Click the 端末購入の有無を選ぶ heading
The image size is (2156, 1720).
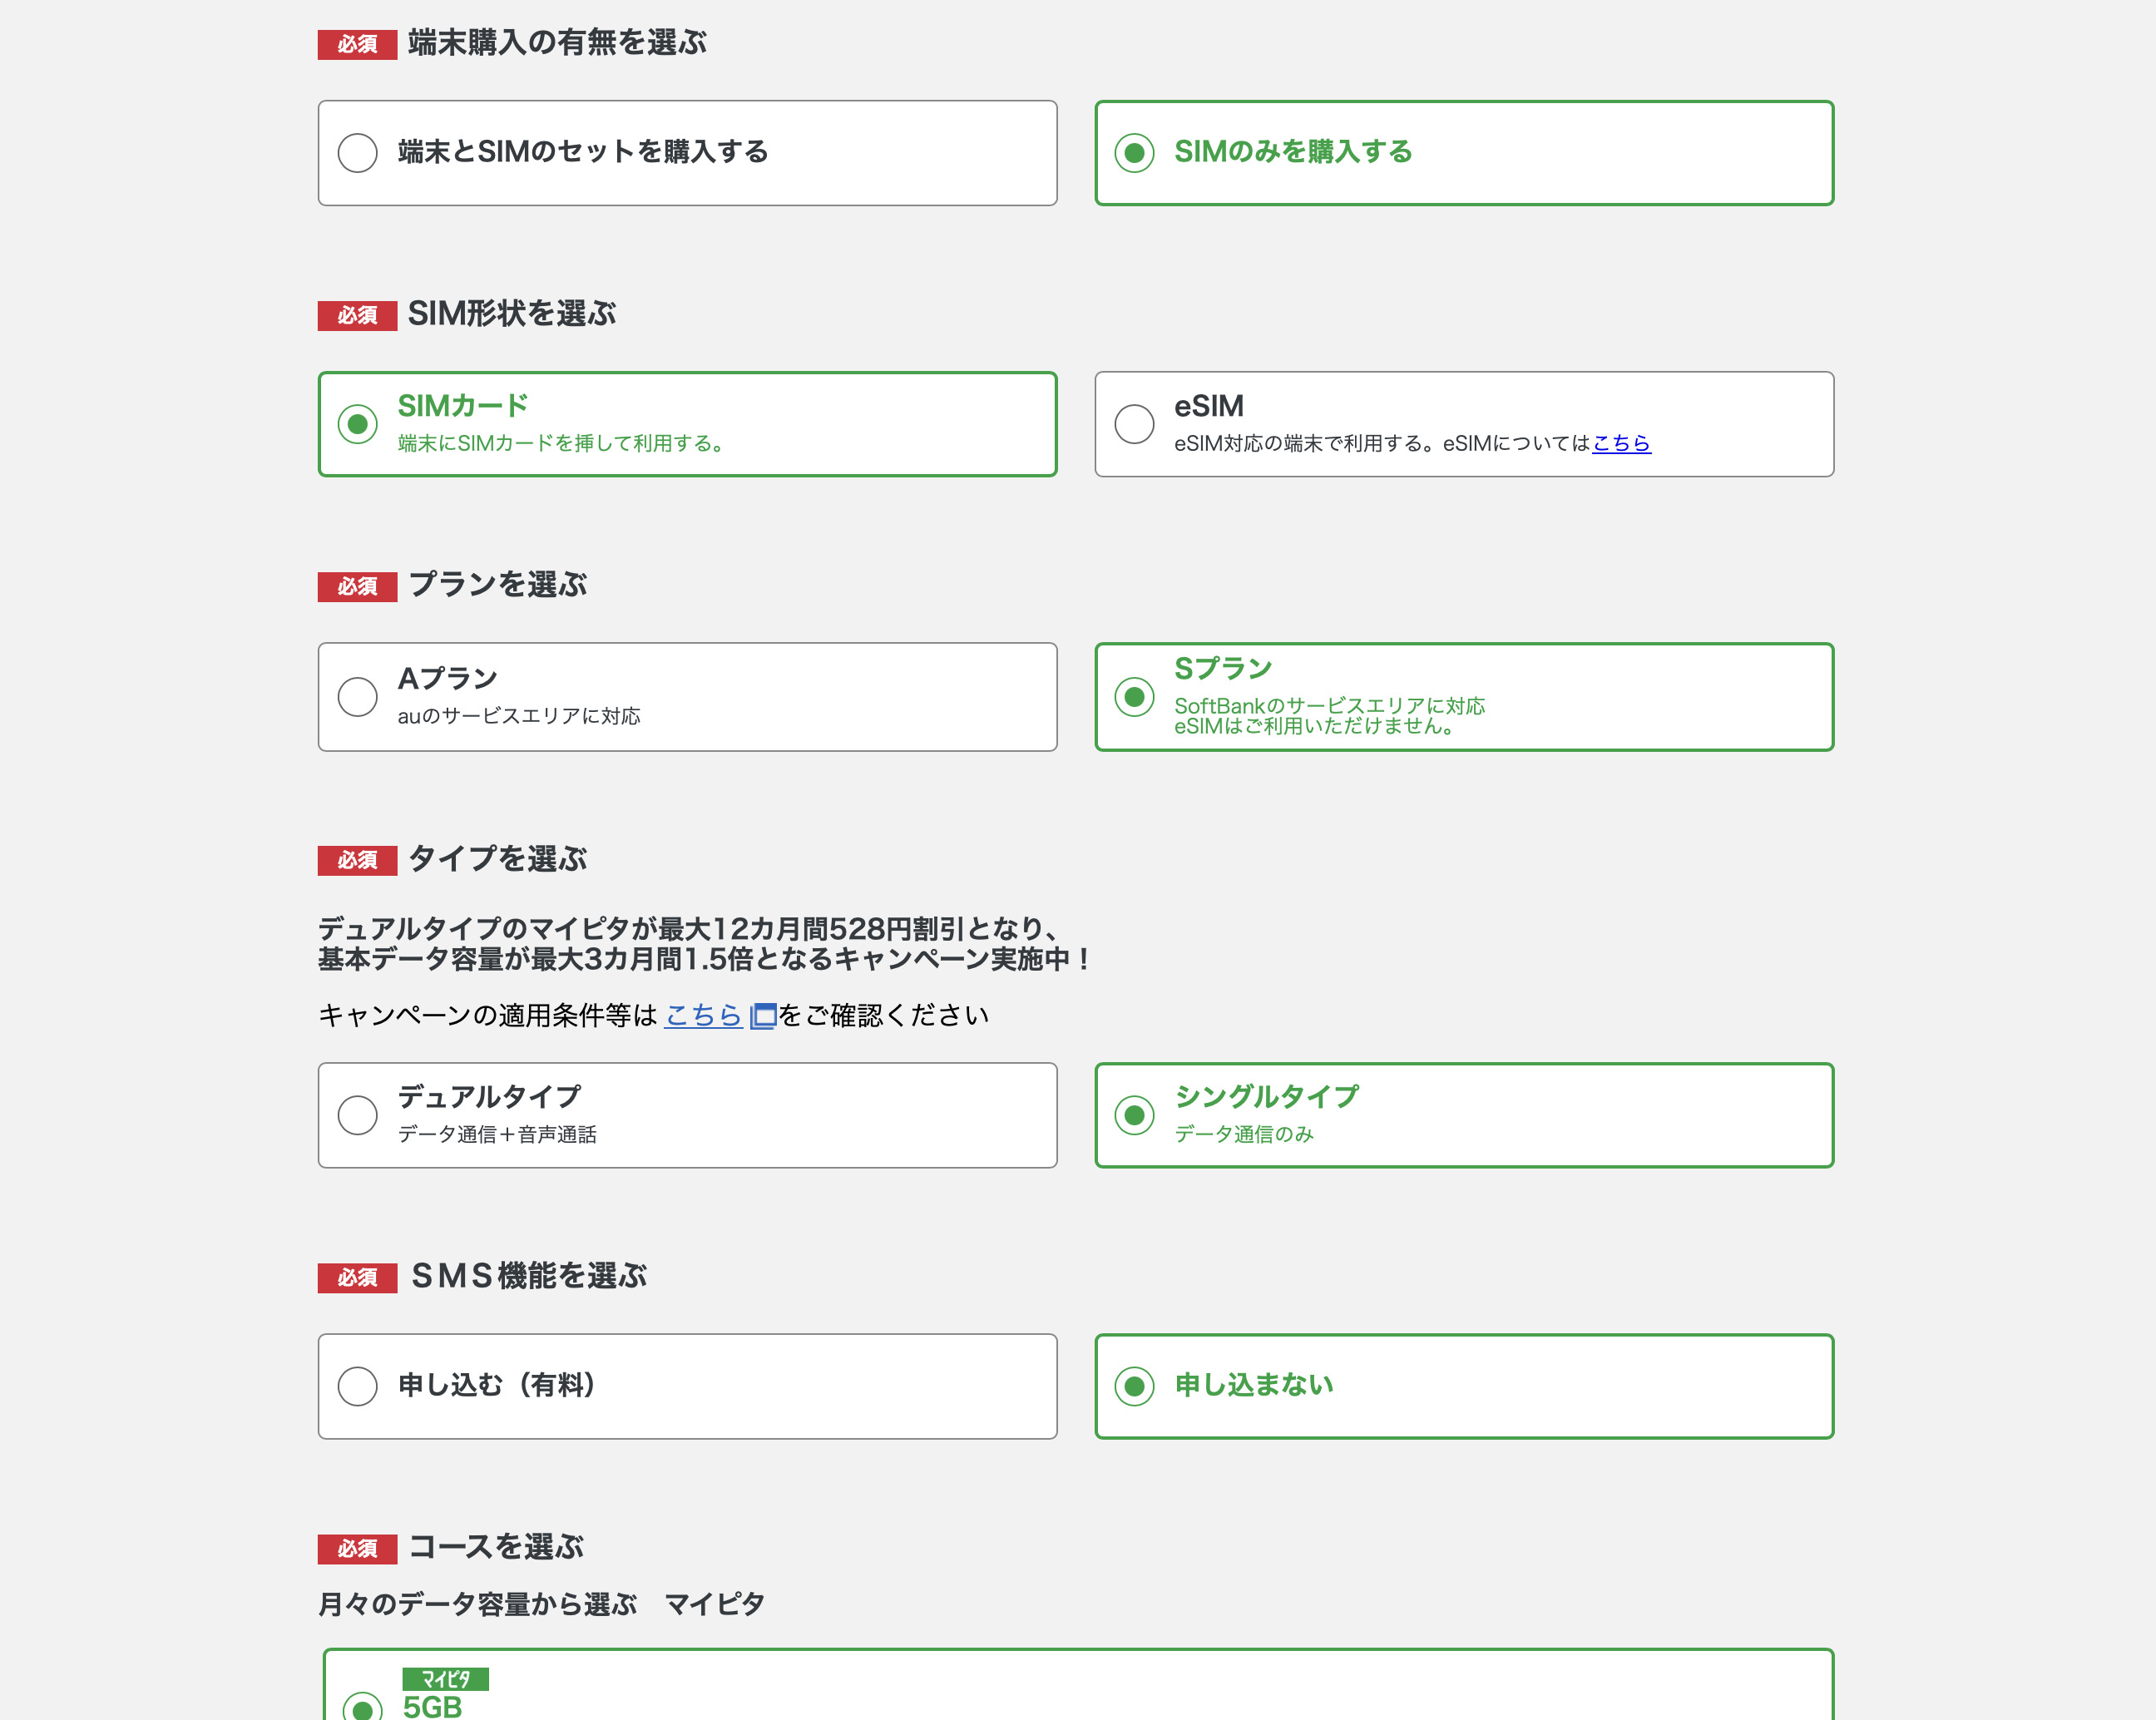pos(557,43)
